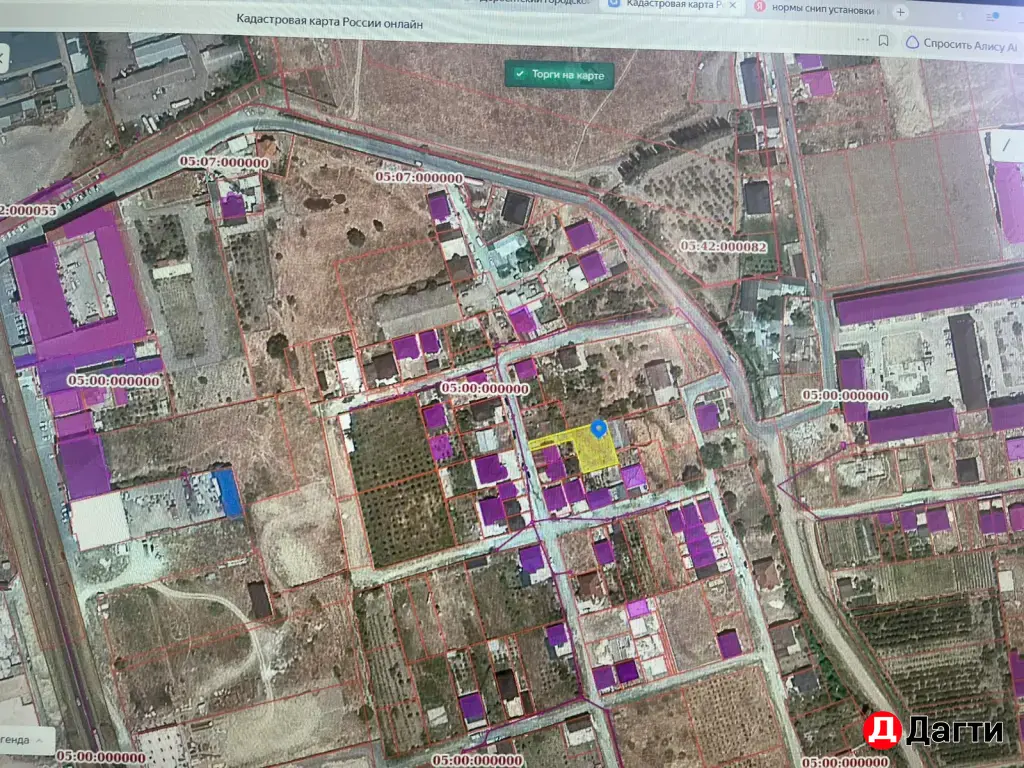Click 'Кадастровая карта России онлайн' page title
Screen dimensions: 1024x768
click(329, 22)
